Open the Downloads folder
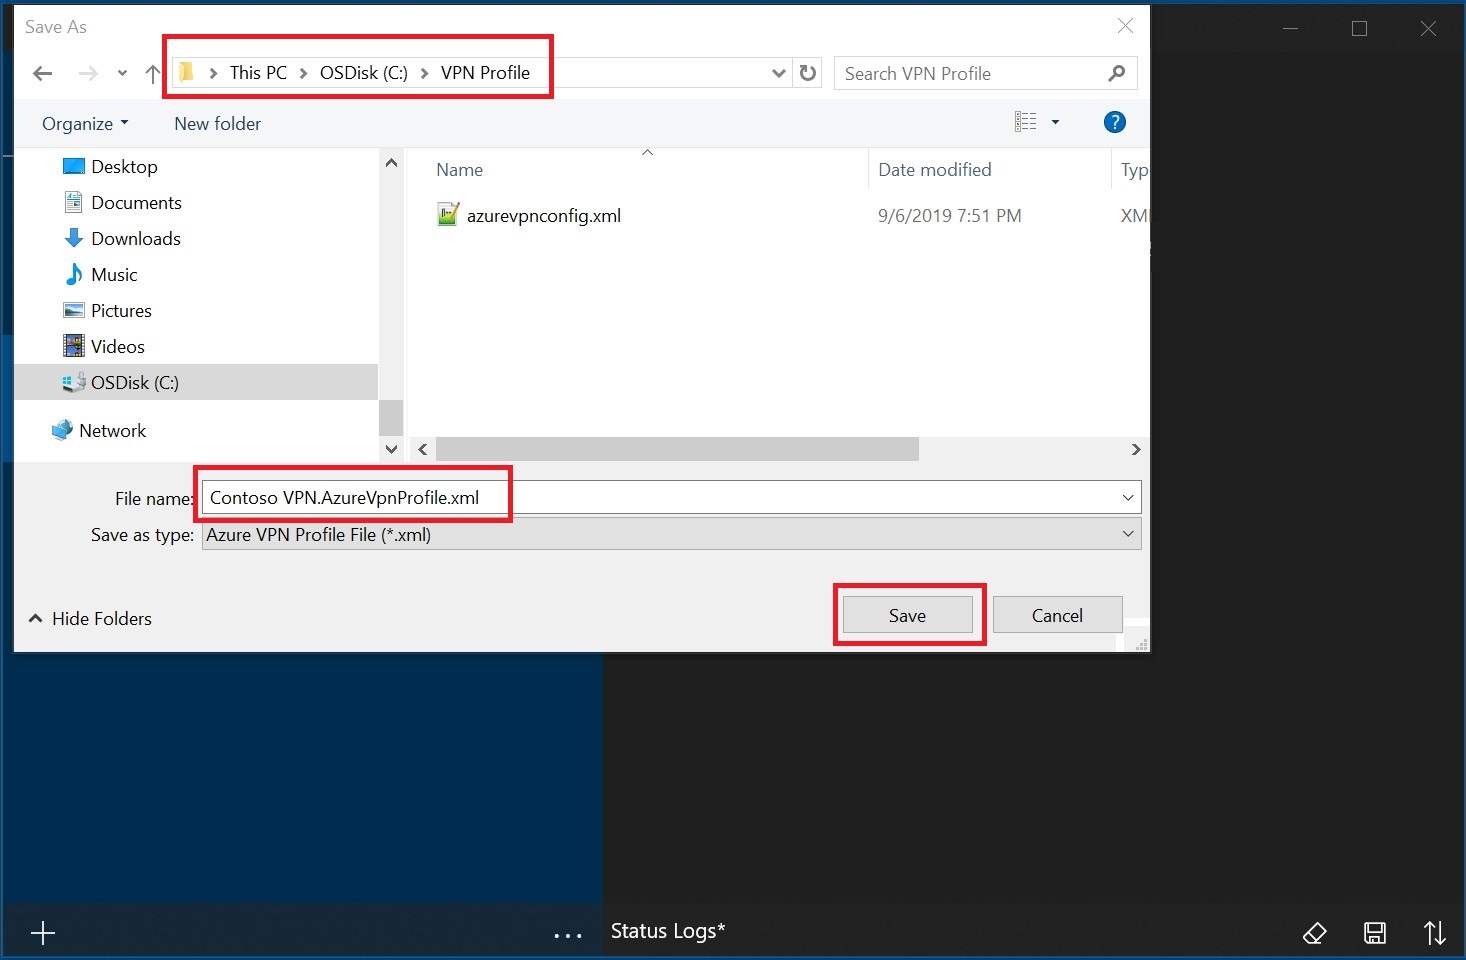1466x960 pixels. coord(136,238)
